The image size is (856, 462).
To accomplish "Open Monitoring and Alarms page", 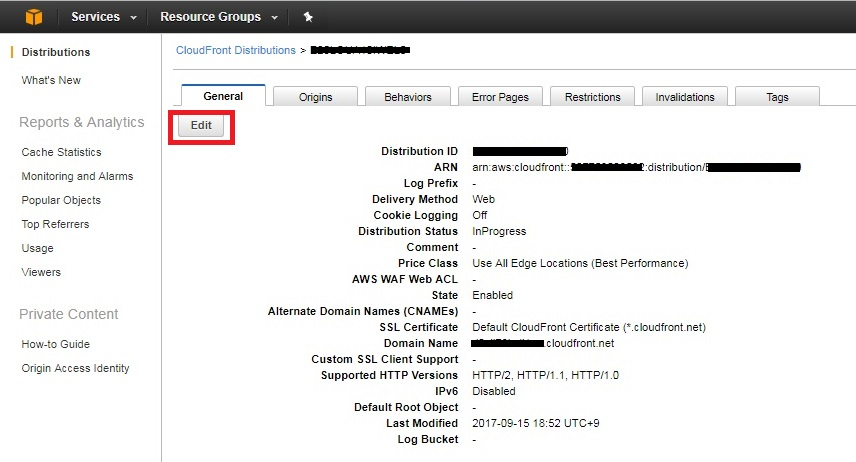I will [77, 176].
